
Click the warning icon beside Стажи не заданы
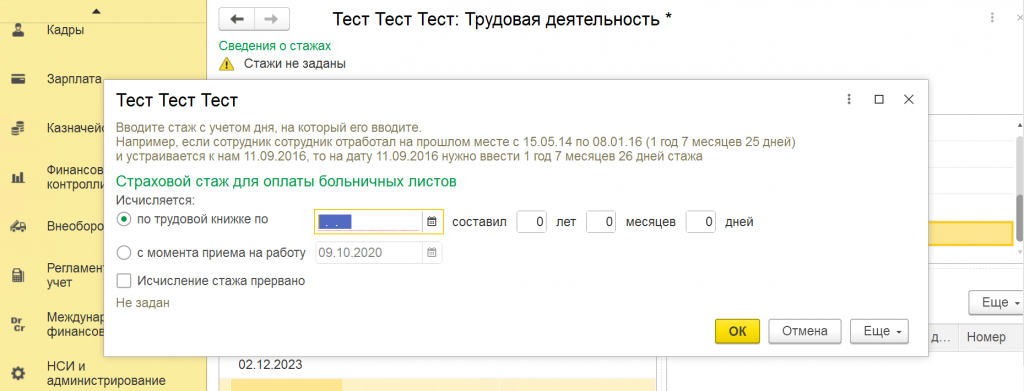tap(226, 64)
